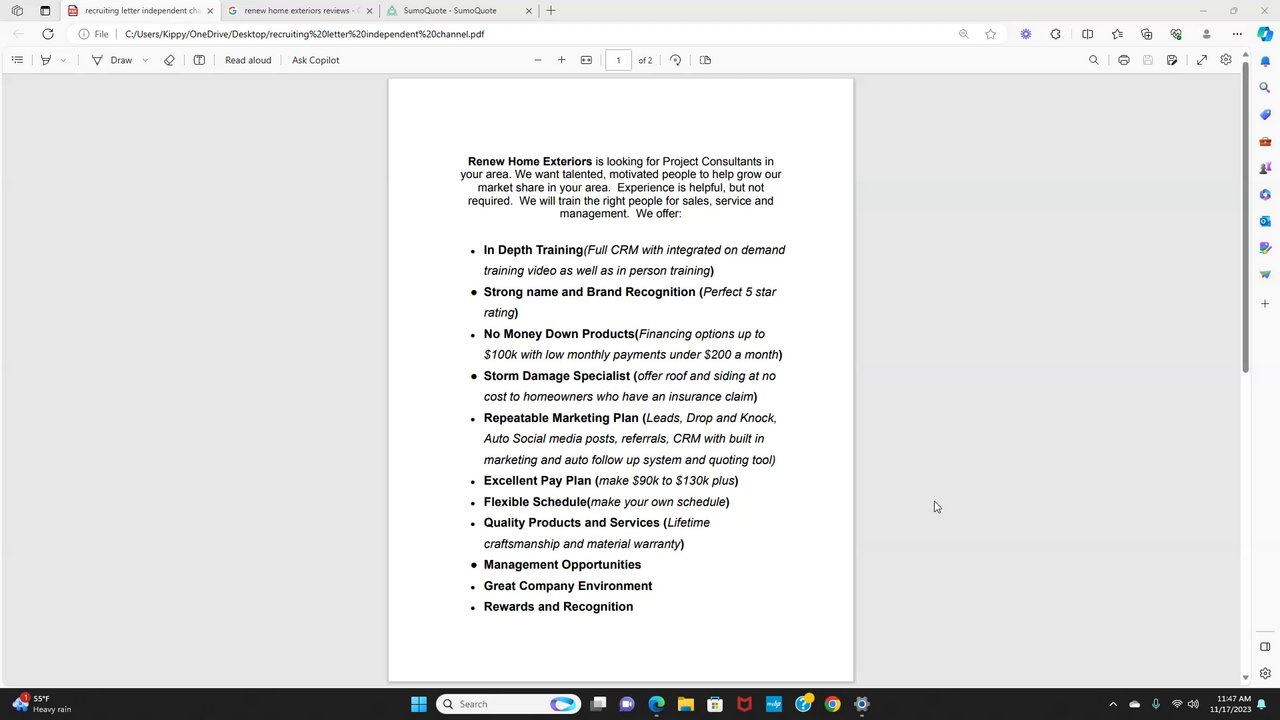
Task: Open browser Extensions puzzle icon
Action: tap(1055, 34)
